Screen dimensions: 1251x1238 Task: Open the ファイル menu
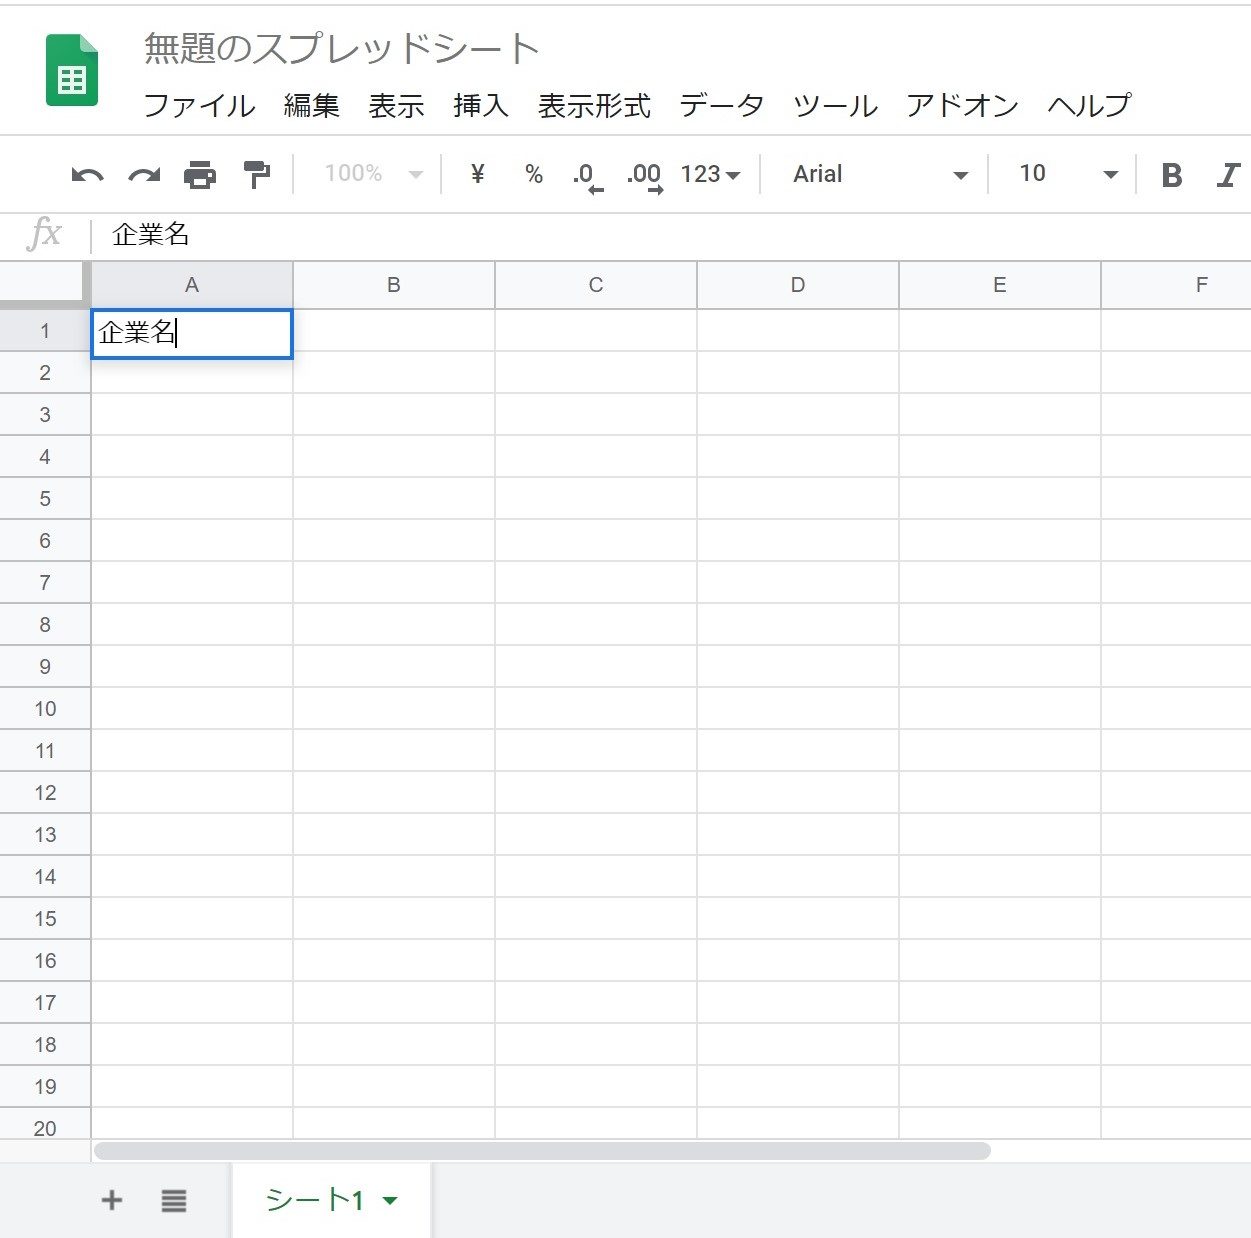pos(199,105)
